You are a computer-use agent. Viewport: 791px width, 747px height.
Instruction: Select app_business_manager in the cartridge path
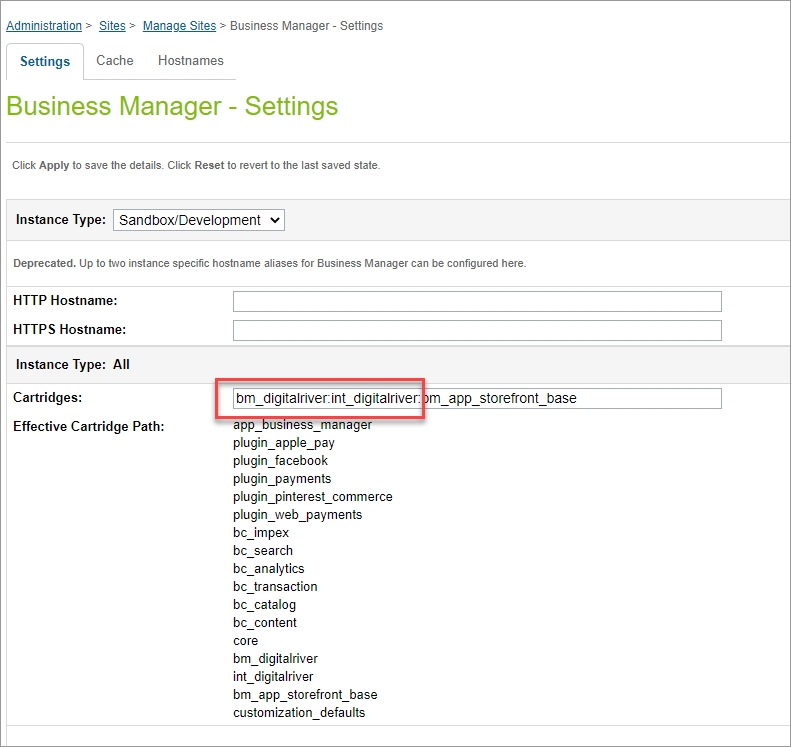point(302,425)
